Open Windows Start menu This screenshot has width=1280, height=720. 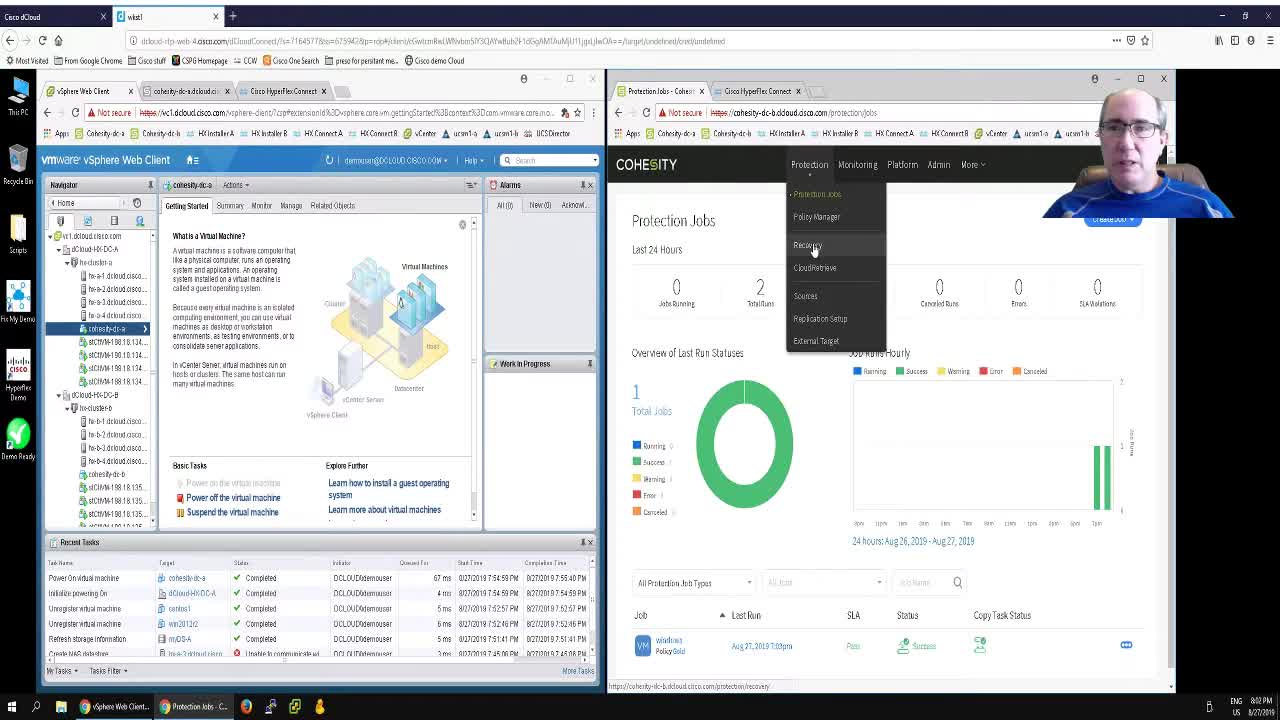coord(11,707)
